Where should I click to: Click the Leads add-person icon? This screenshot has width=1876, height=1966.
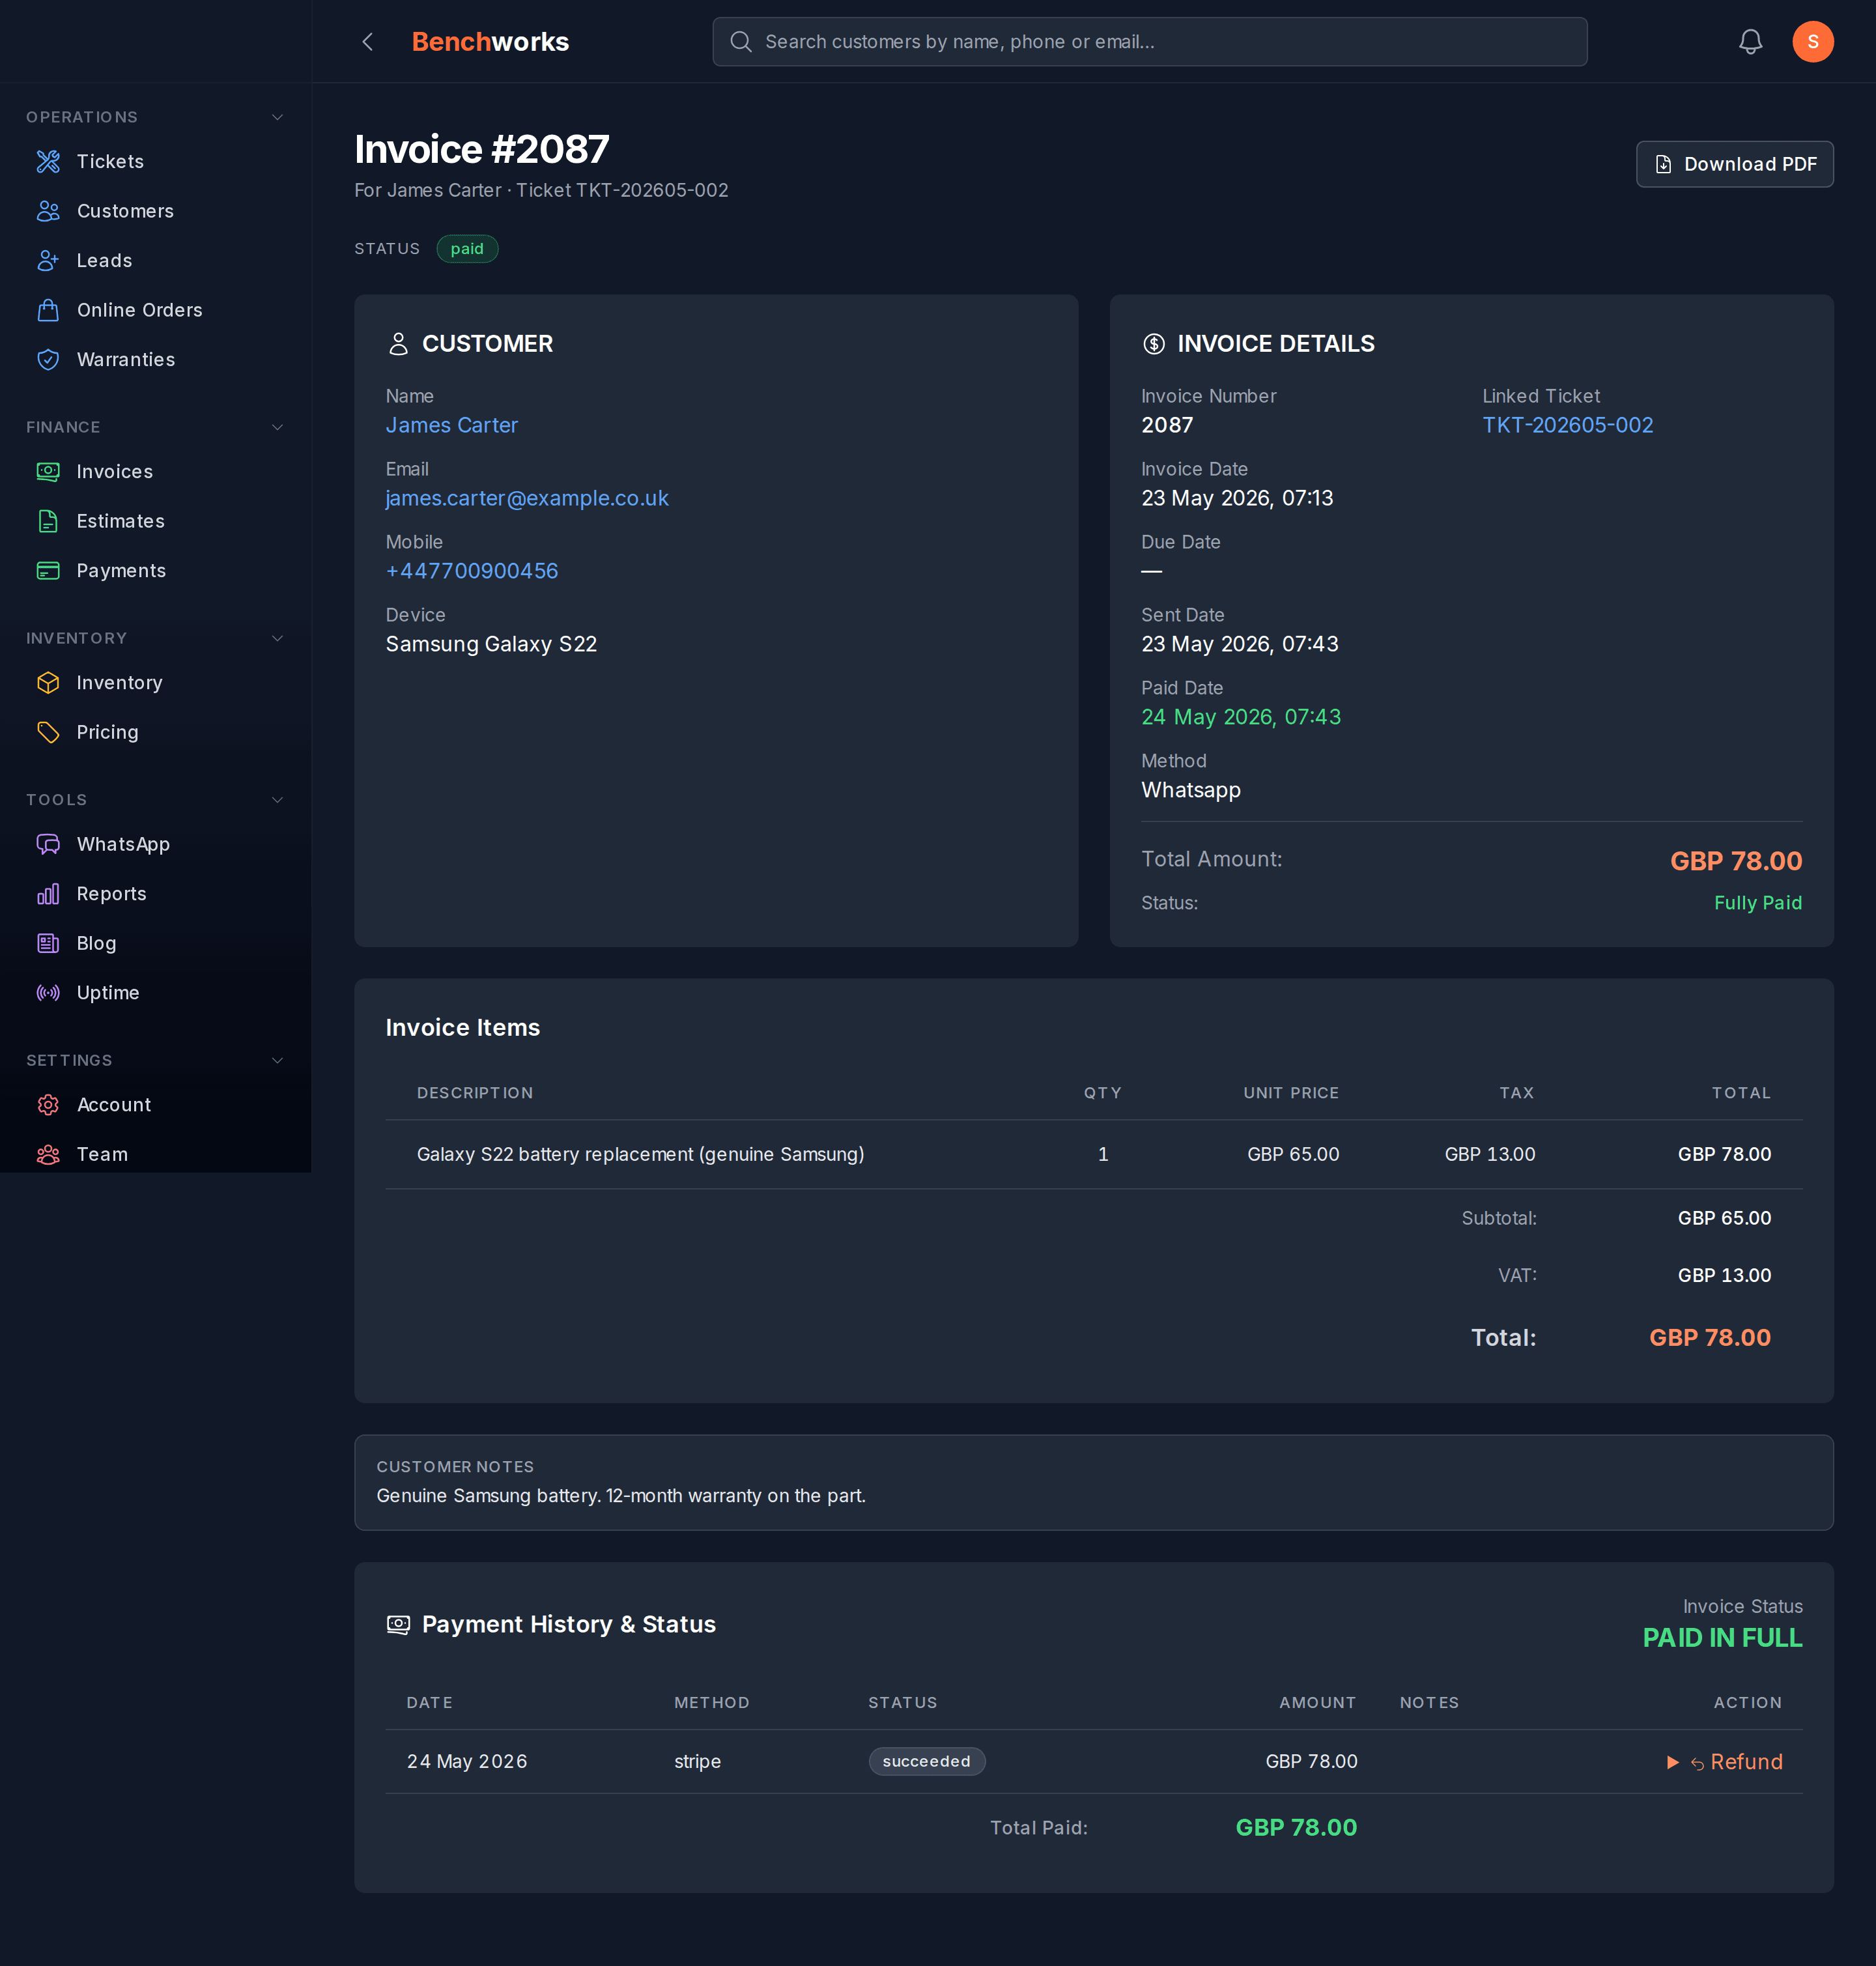(x=48, y=260)
